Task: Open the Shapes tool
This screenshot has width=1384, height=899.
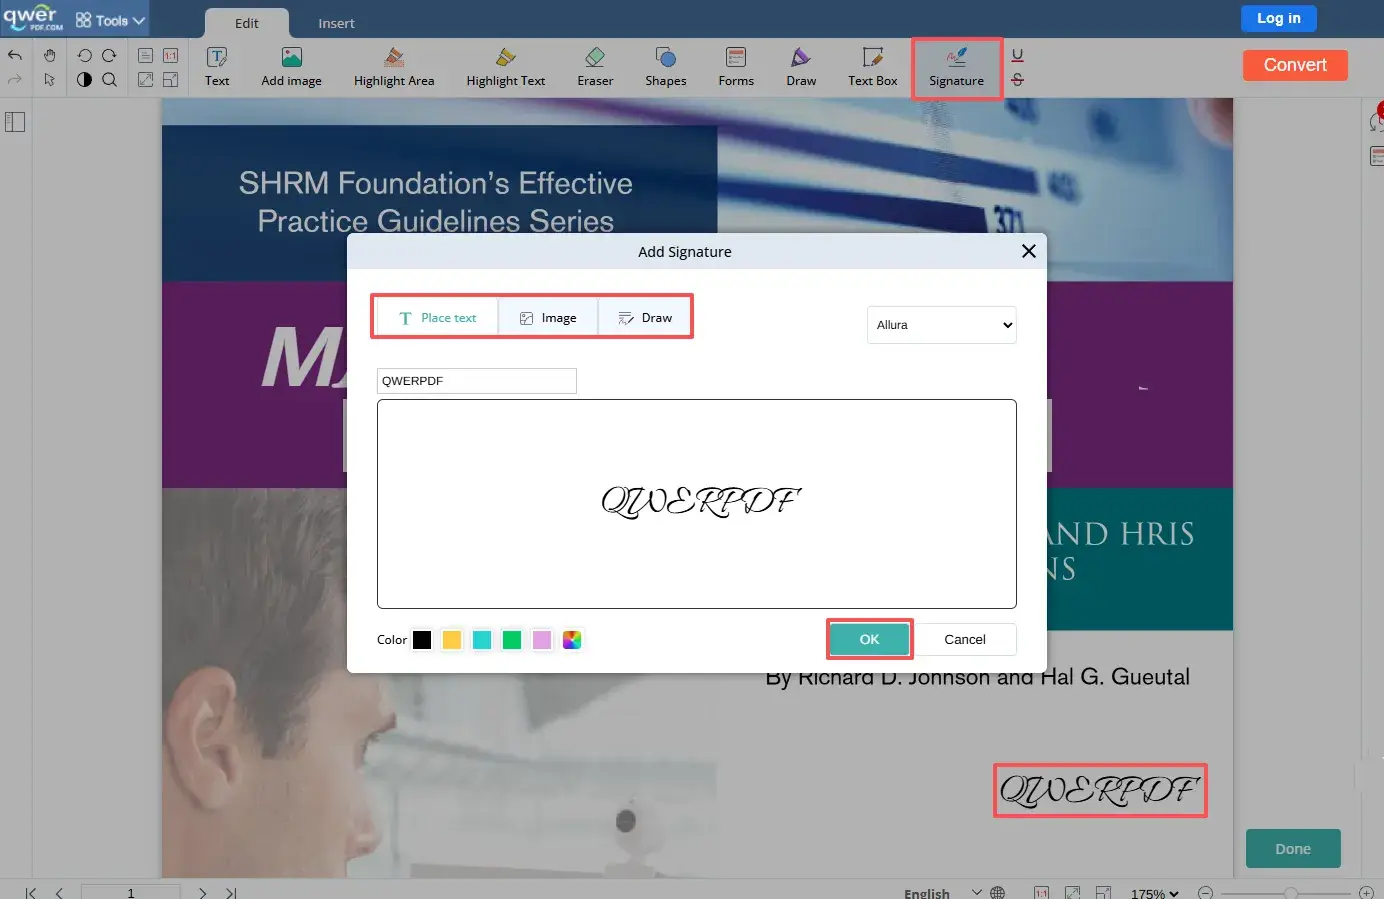Action: [x=666, y=68]
